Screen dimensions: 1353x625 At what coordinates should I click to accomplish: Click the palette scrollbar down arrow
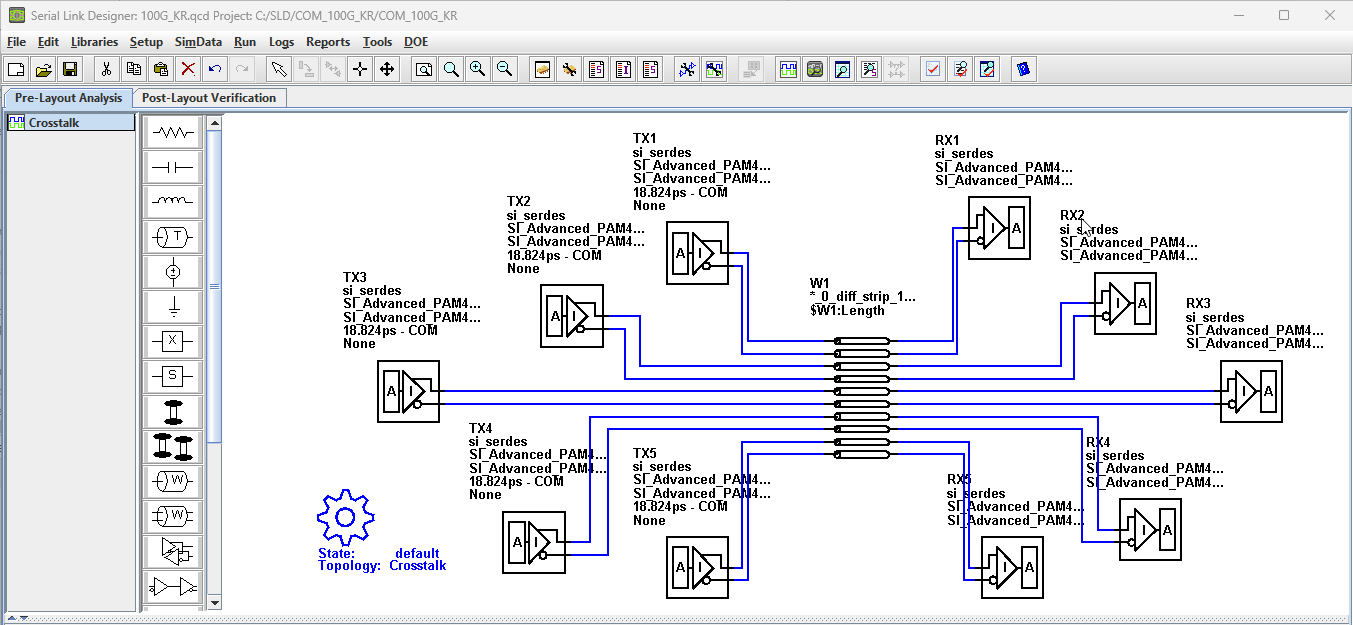pos(213,602)
